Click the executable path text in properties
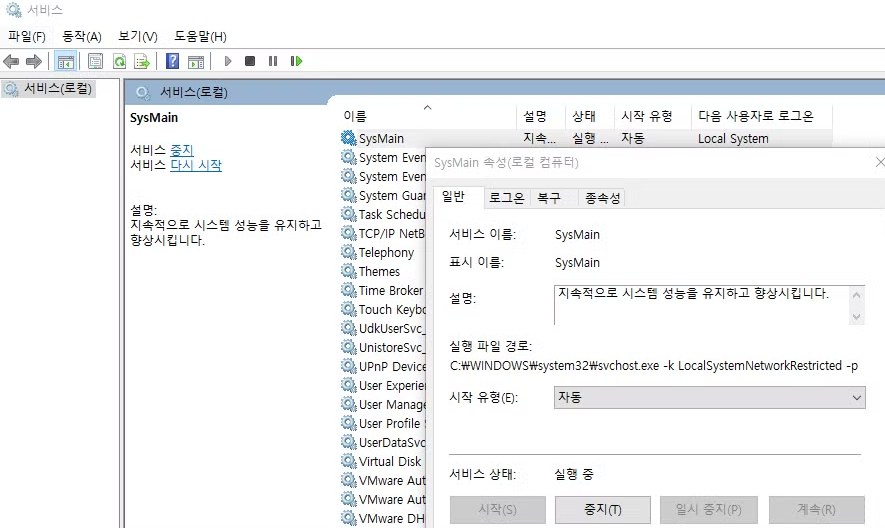 click(654, 366)
